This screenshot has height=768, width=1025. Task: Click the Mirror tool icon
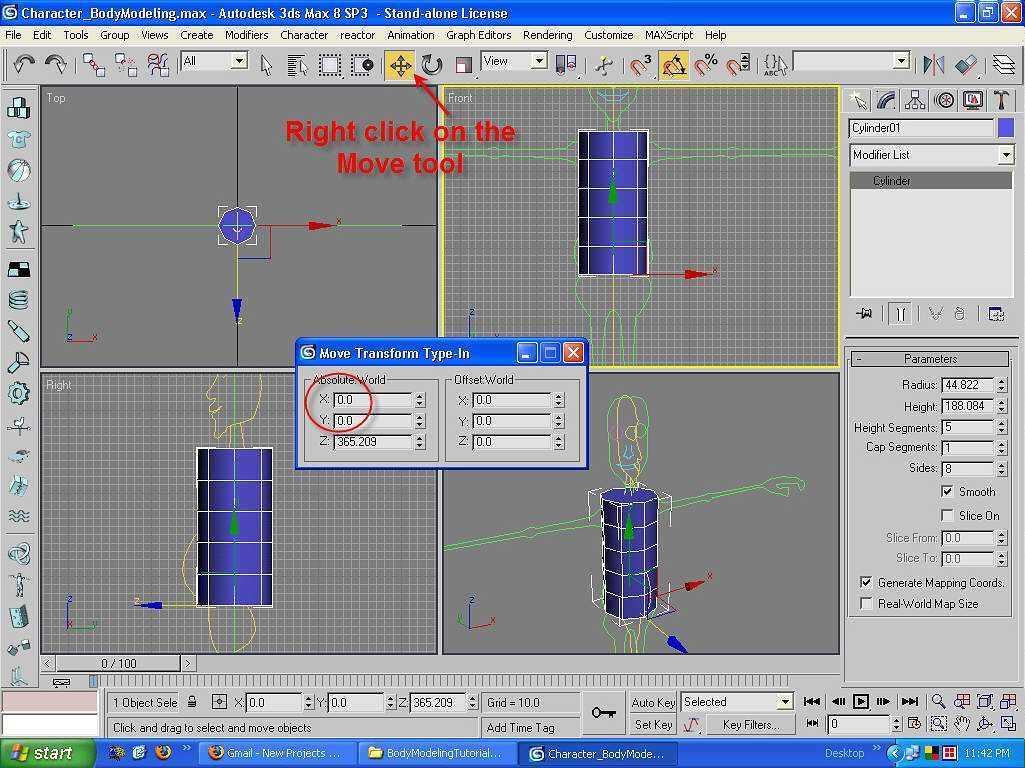(933, 65)
